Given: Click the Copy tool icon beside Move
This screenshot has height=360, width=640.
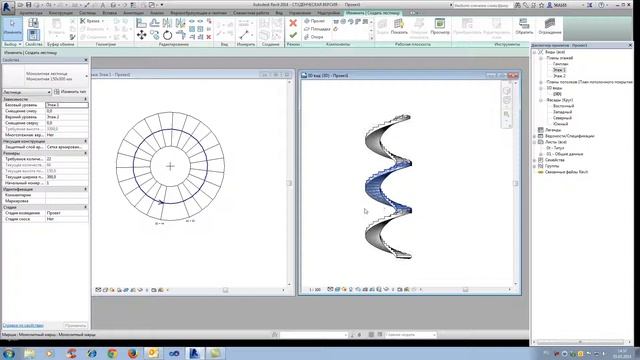Looking at the screenshot, I should (154, 35).
